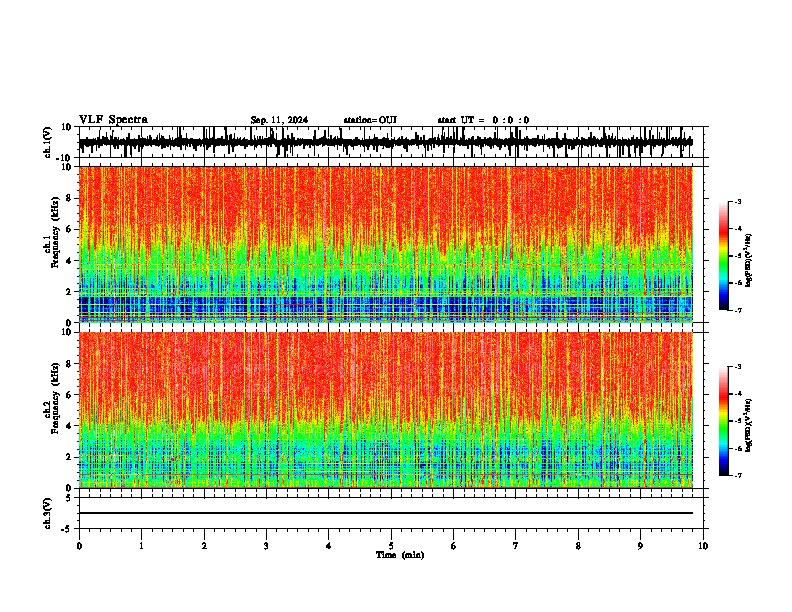The image size is (792, 612).
Task: Click the dark blue band near 1 kHz in ch.1
Action: (x=385, y=304)
